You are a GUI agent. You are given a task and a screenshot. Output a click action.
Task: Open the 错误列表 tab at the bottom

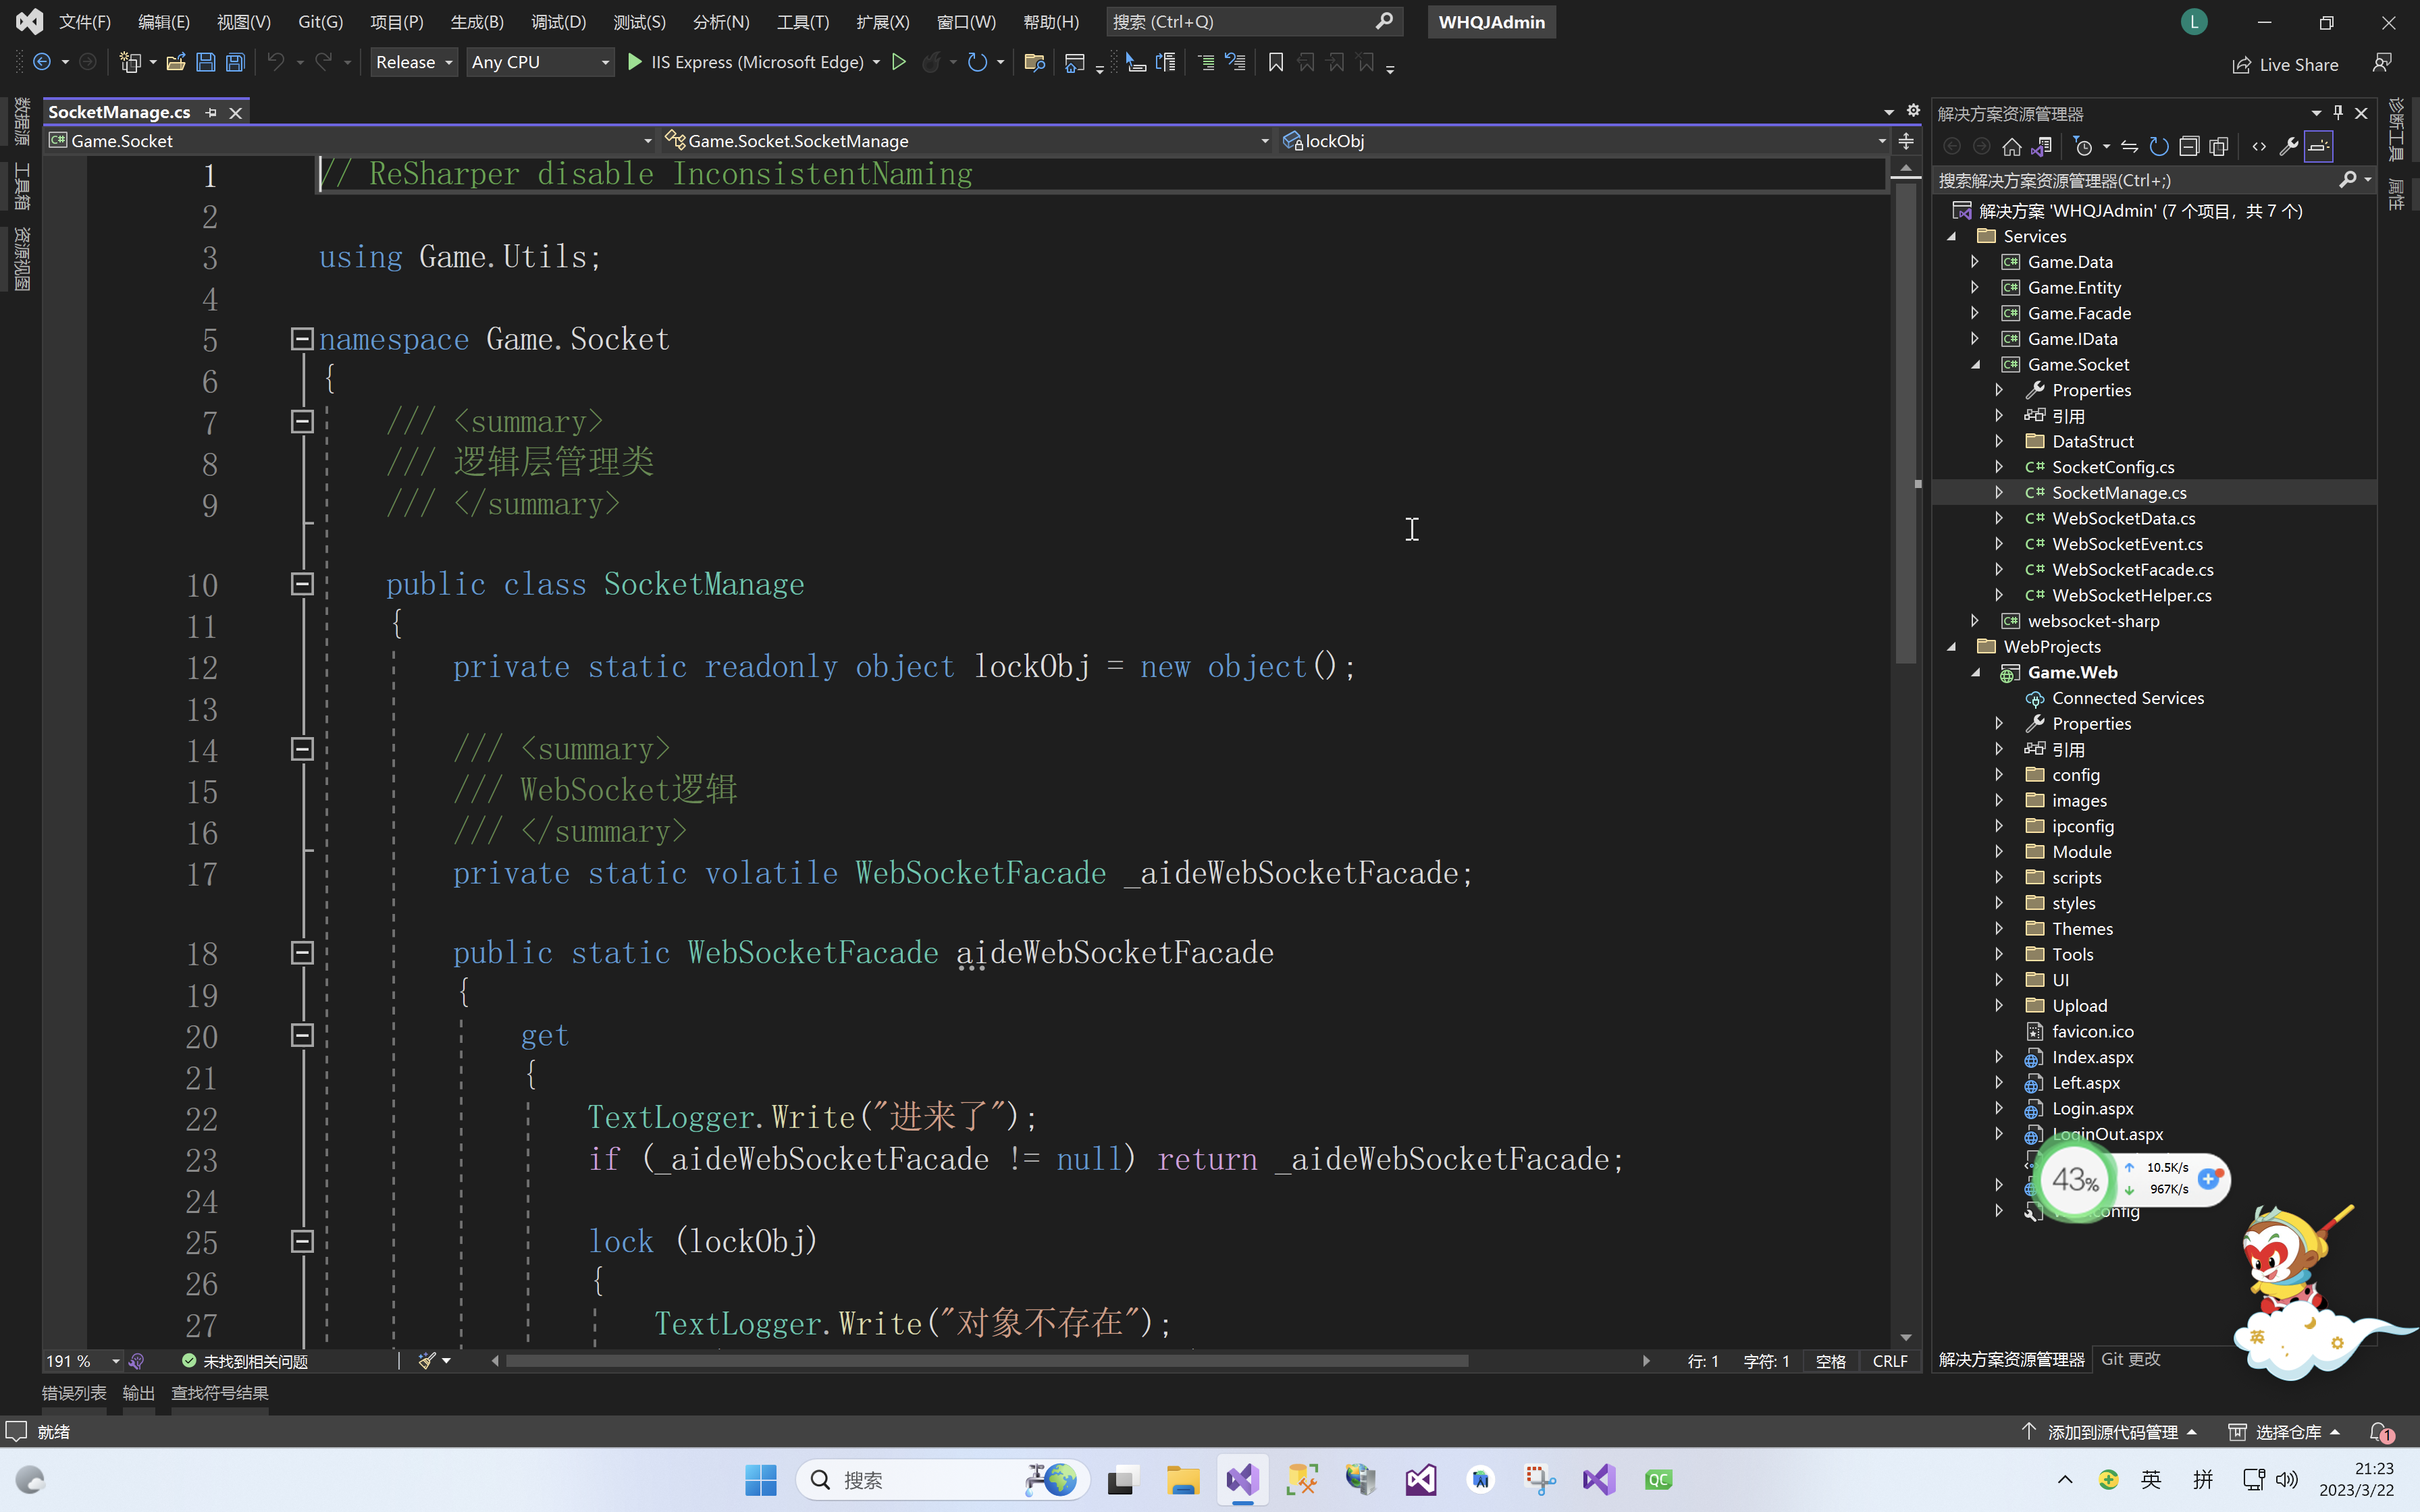[x=74, y=1393]
